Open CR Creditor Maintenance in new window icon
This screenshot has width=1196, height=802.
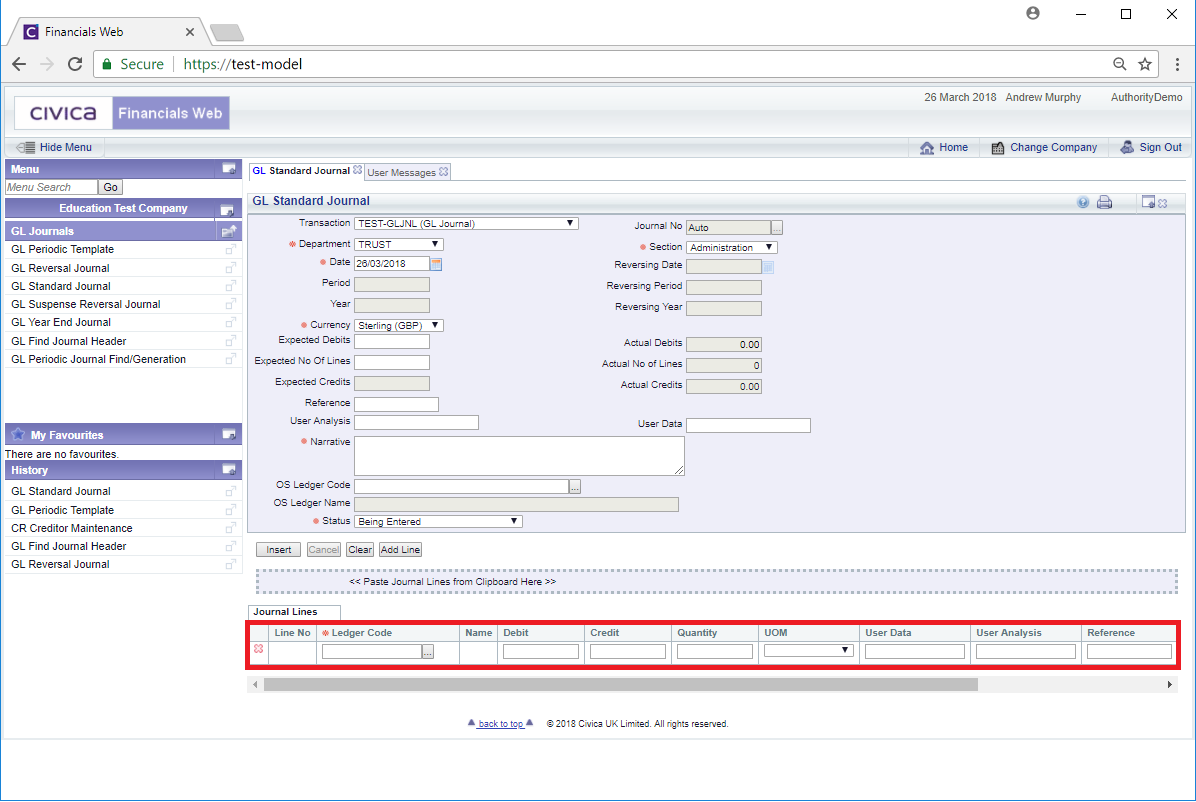coord(230,528)
